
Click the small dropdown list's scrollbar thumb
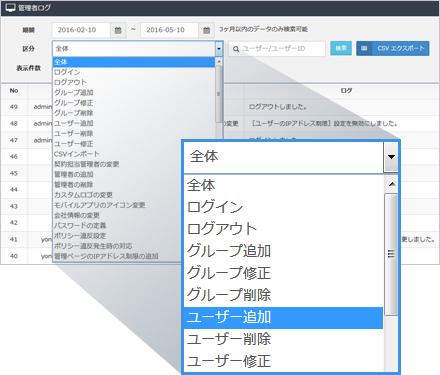click(x=219, y=94)
